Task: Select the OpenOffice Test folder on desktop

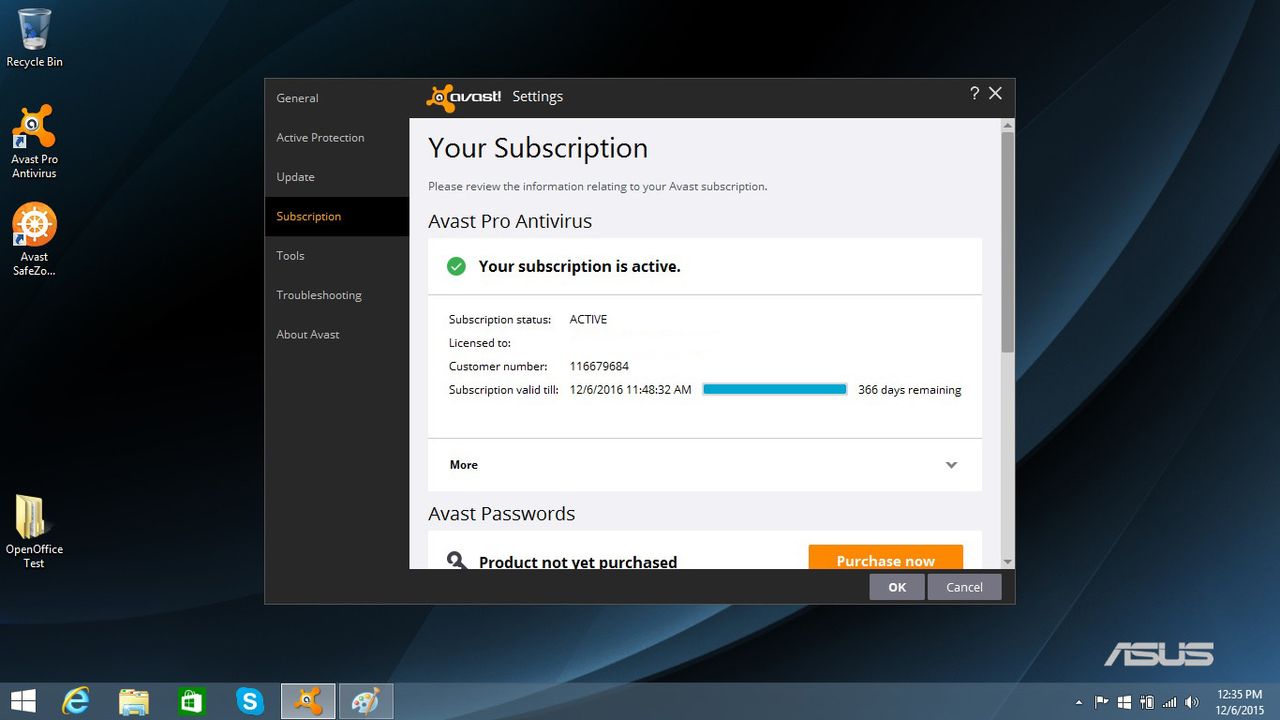Action: 34,532
